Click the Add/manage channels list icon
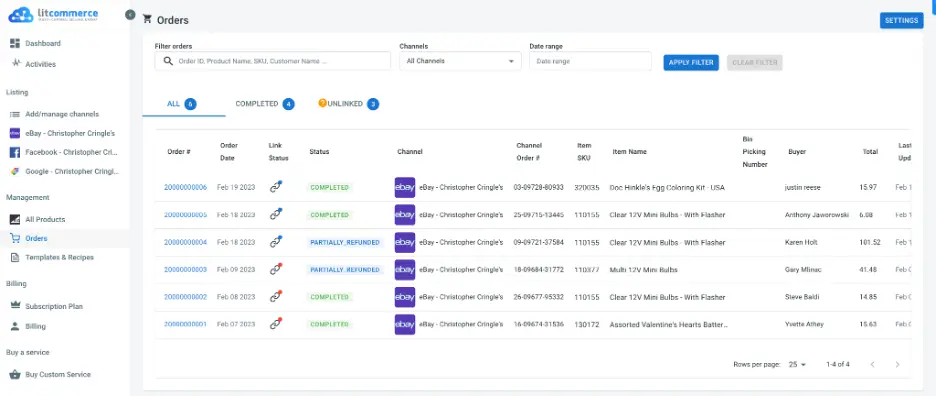Image resolution: width=936 pixels, height=396 pixels. coord(15,114)
